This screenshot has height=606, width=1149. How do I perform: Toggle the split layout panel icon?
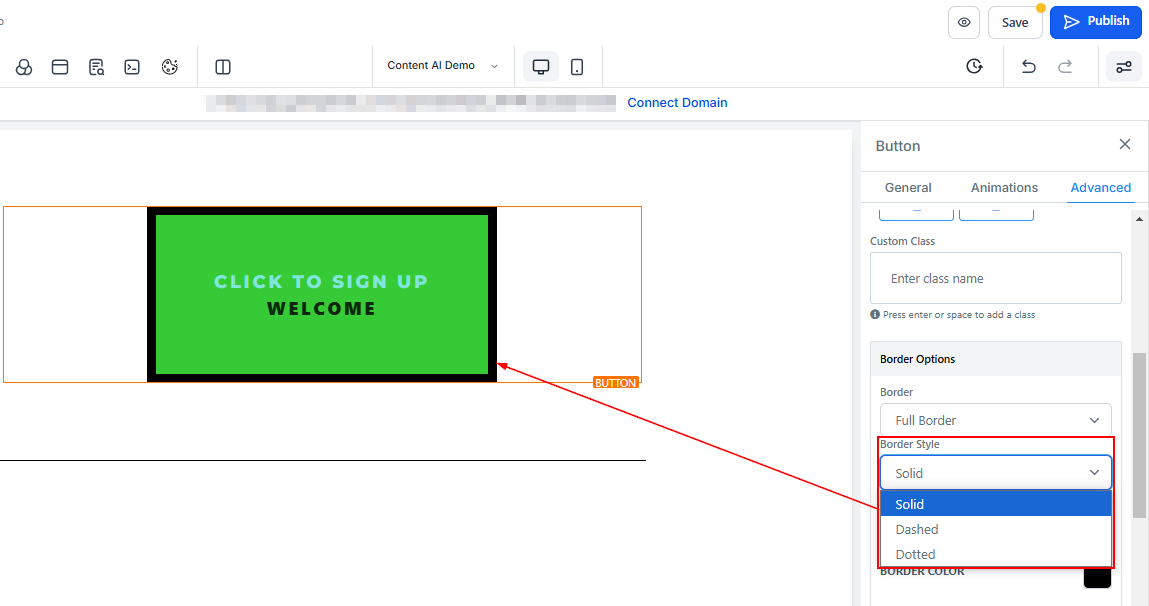pyautogui.click(x=223, y=67)
